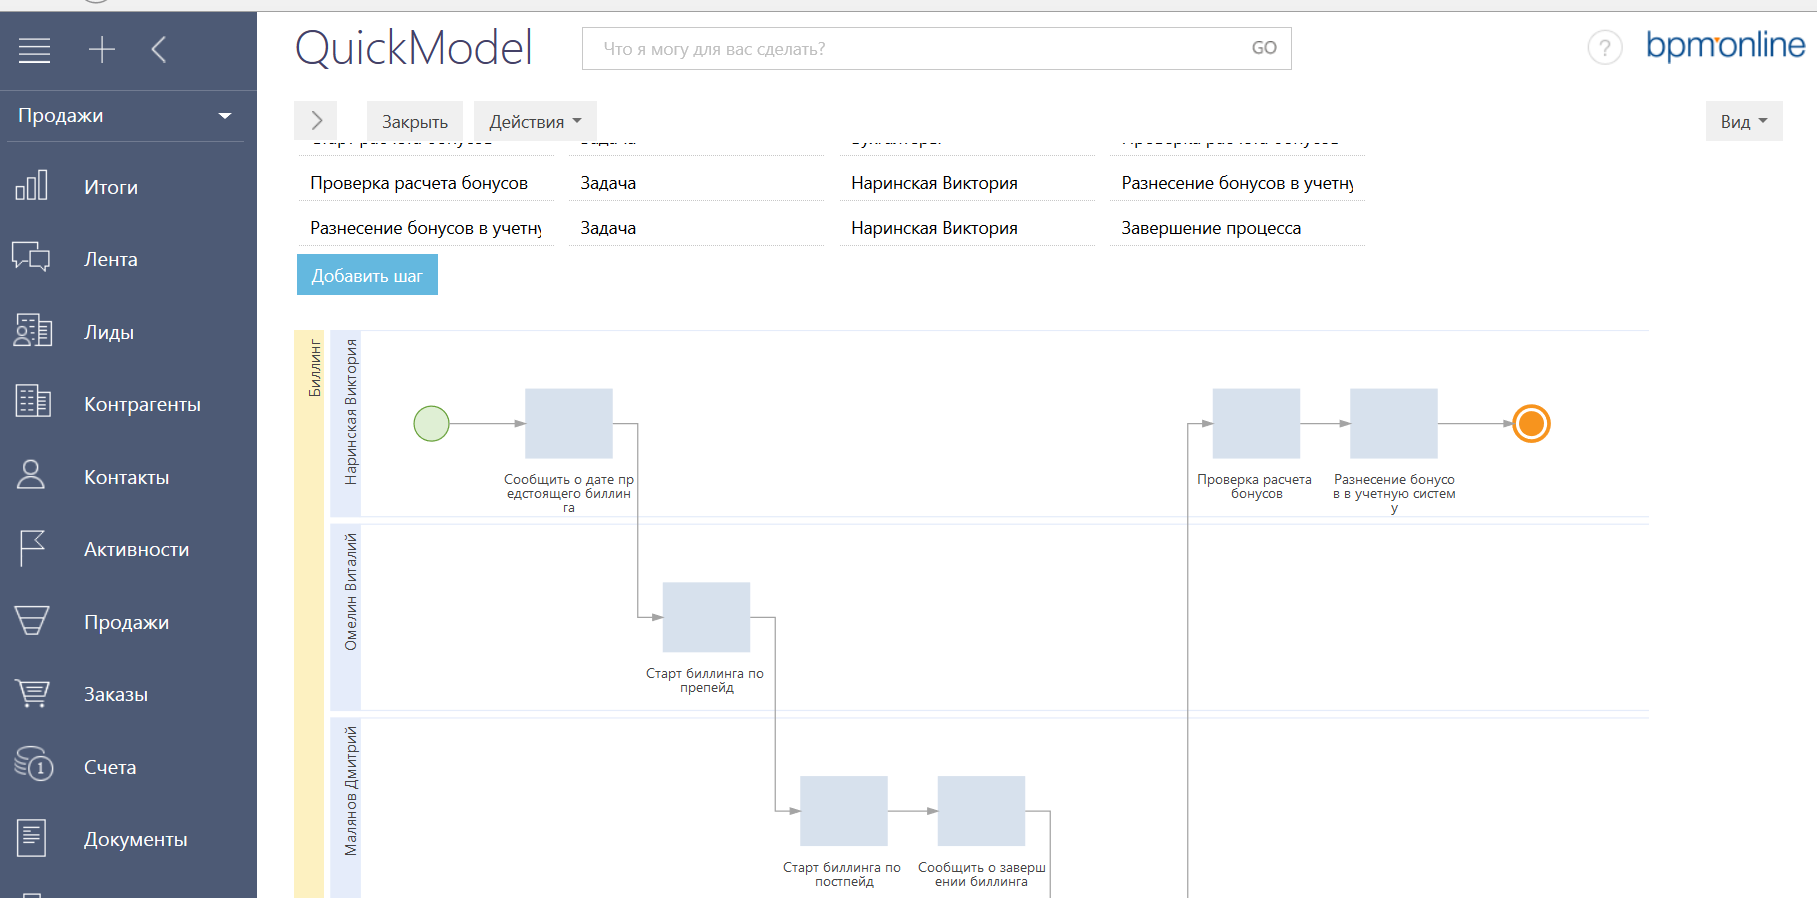
Task: Click the Добавить шаг button
Action: click(367, 276)
